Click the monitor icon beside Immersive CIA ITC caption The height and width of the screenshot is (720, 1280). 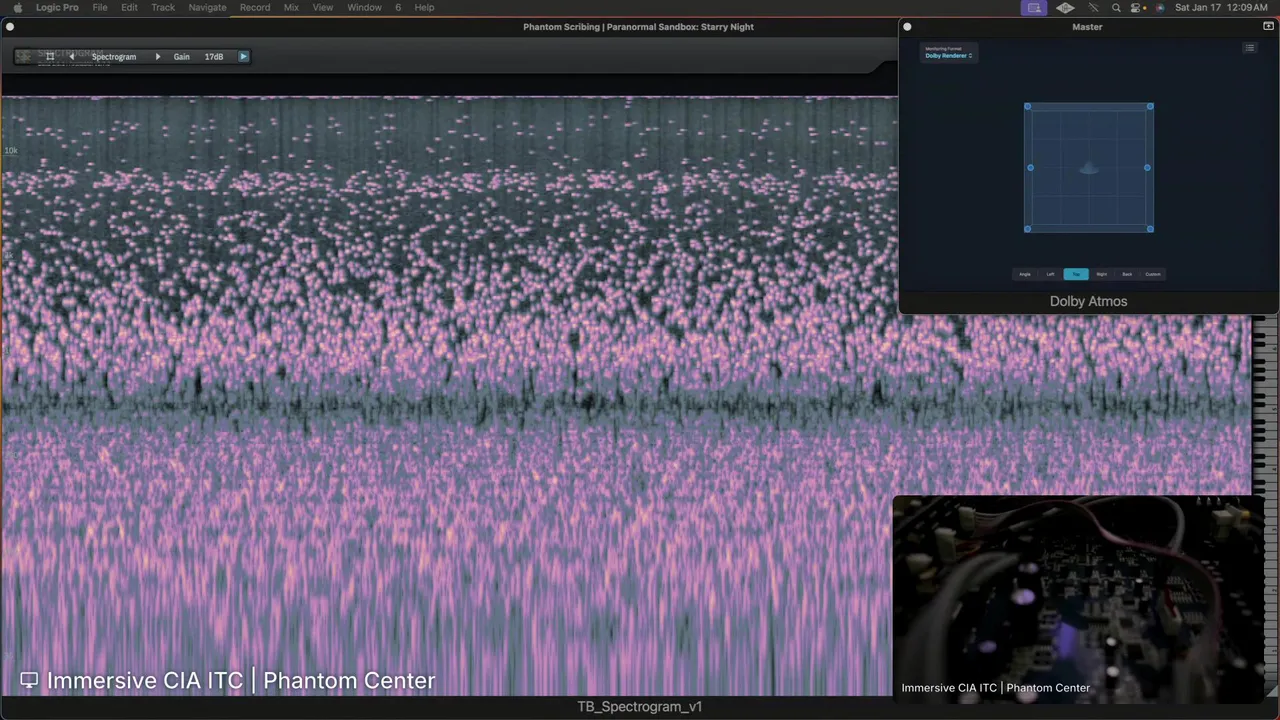pyautogui.click(x=29, y=680)
